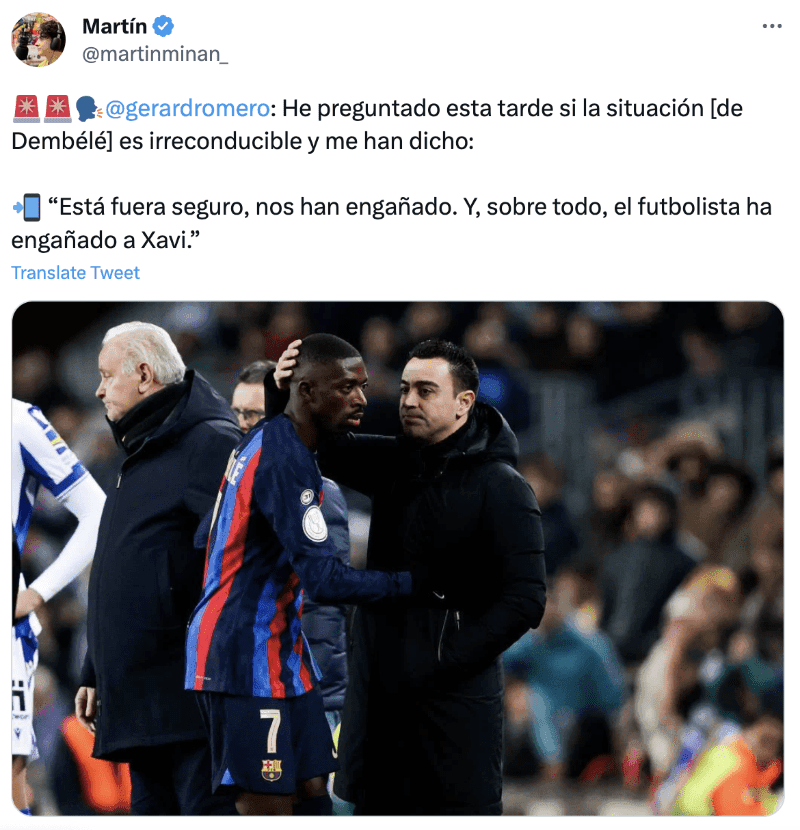This screenshot has width=800, height=830.
Task: Open Martín's profile avatar picture
Action: click(39, 40)
